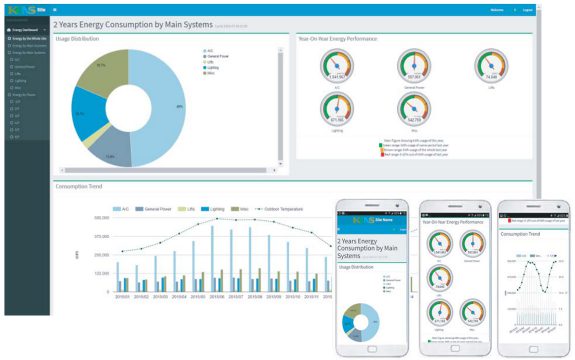This screenshot has width=575, height=360.
Task: Toggle A/C series in Consumption Trend legend
Action: click(121, 209)
